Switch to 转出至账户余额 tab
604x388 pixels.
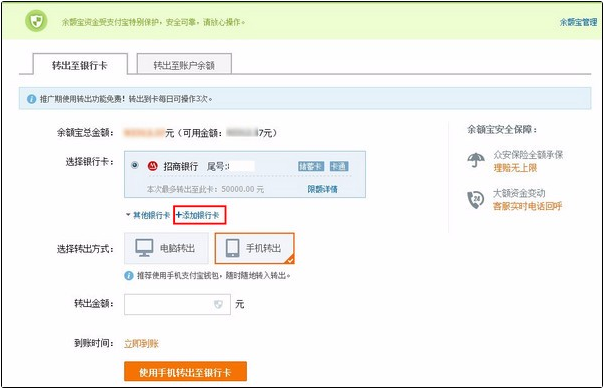coord(184,64)
